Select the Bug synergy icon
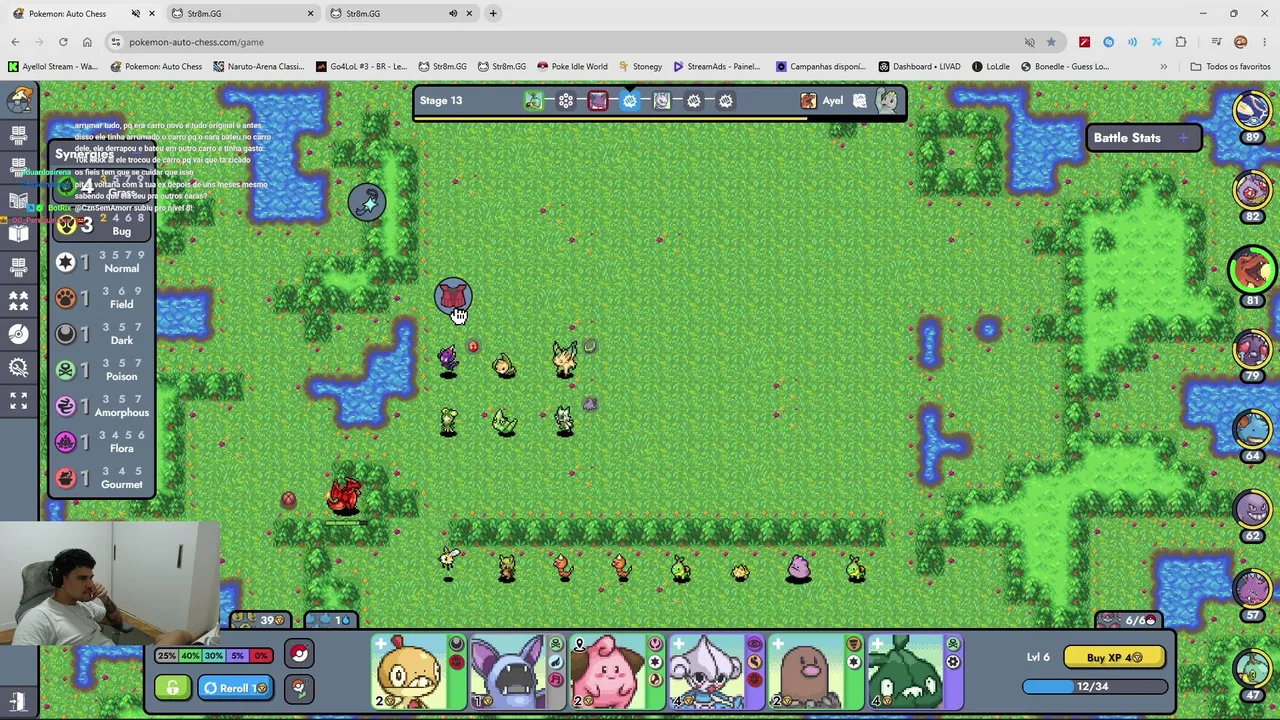 click(x=66, y=226)
